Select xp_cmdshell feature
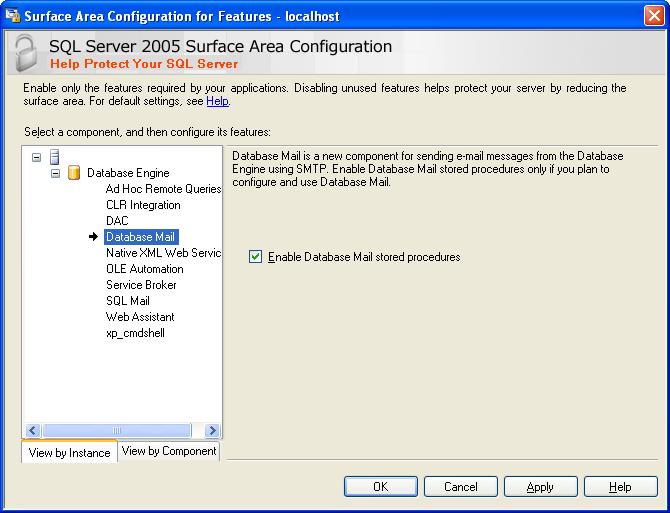This screenshot has width=670, height=513. click(135, 333)
